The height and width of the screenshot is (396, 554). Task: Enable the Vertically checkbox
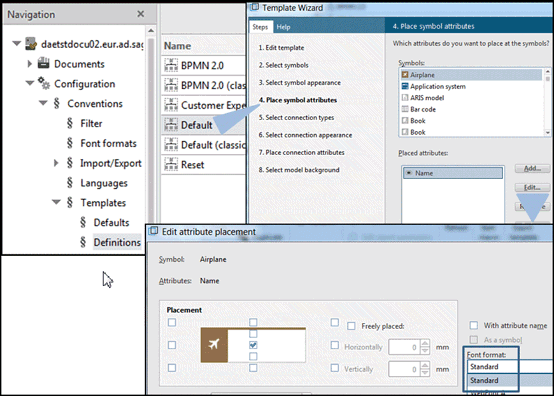[335, 368]
